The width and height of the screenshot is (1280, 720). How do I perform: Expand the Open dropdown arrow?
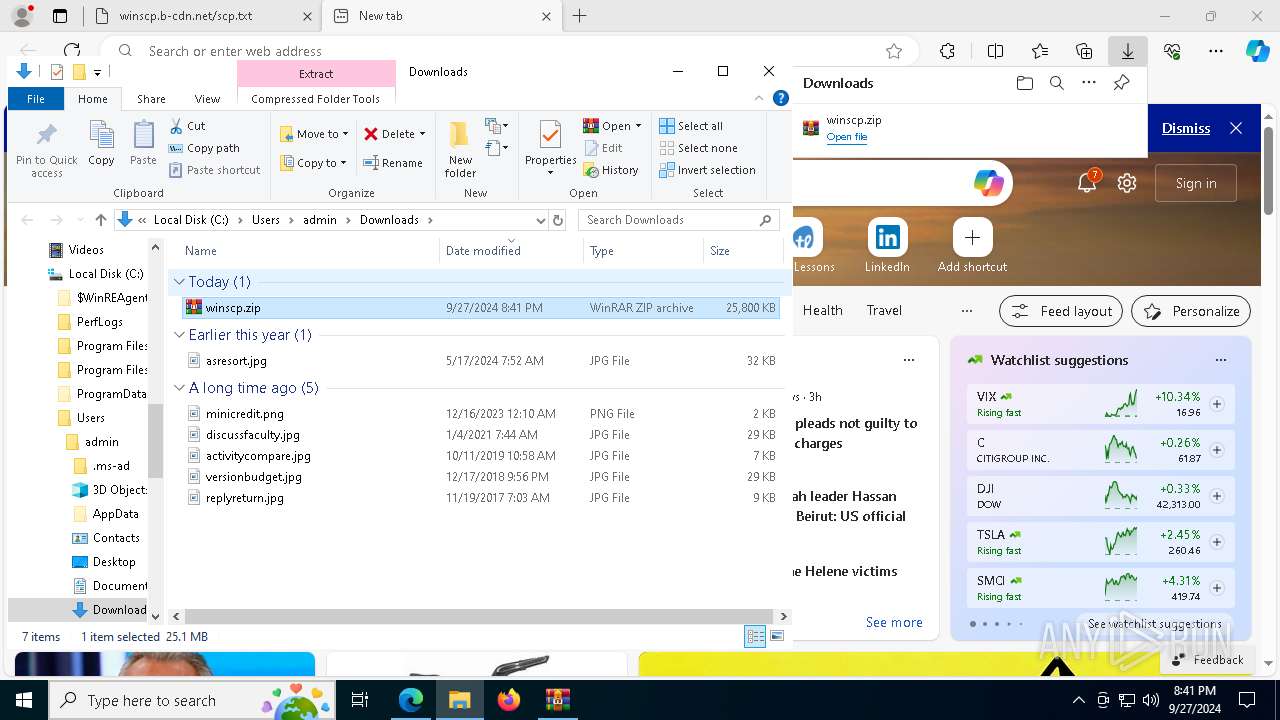638,126
